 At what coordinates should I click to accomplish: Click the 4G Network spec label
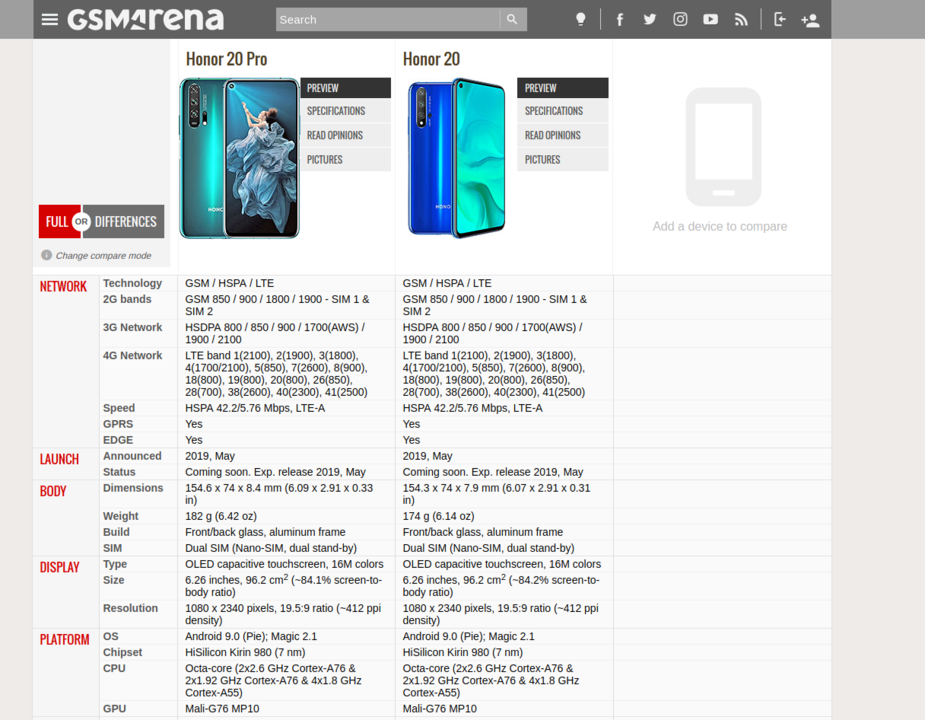(132, 356)
